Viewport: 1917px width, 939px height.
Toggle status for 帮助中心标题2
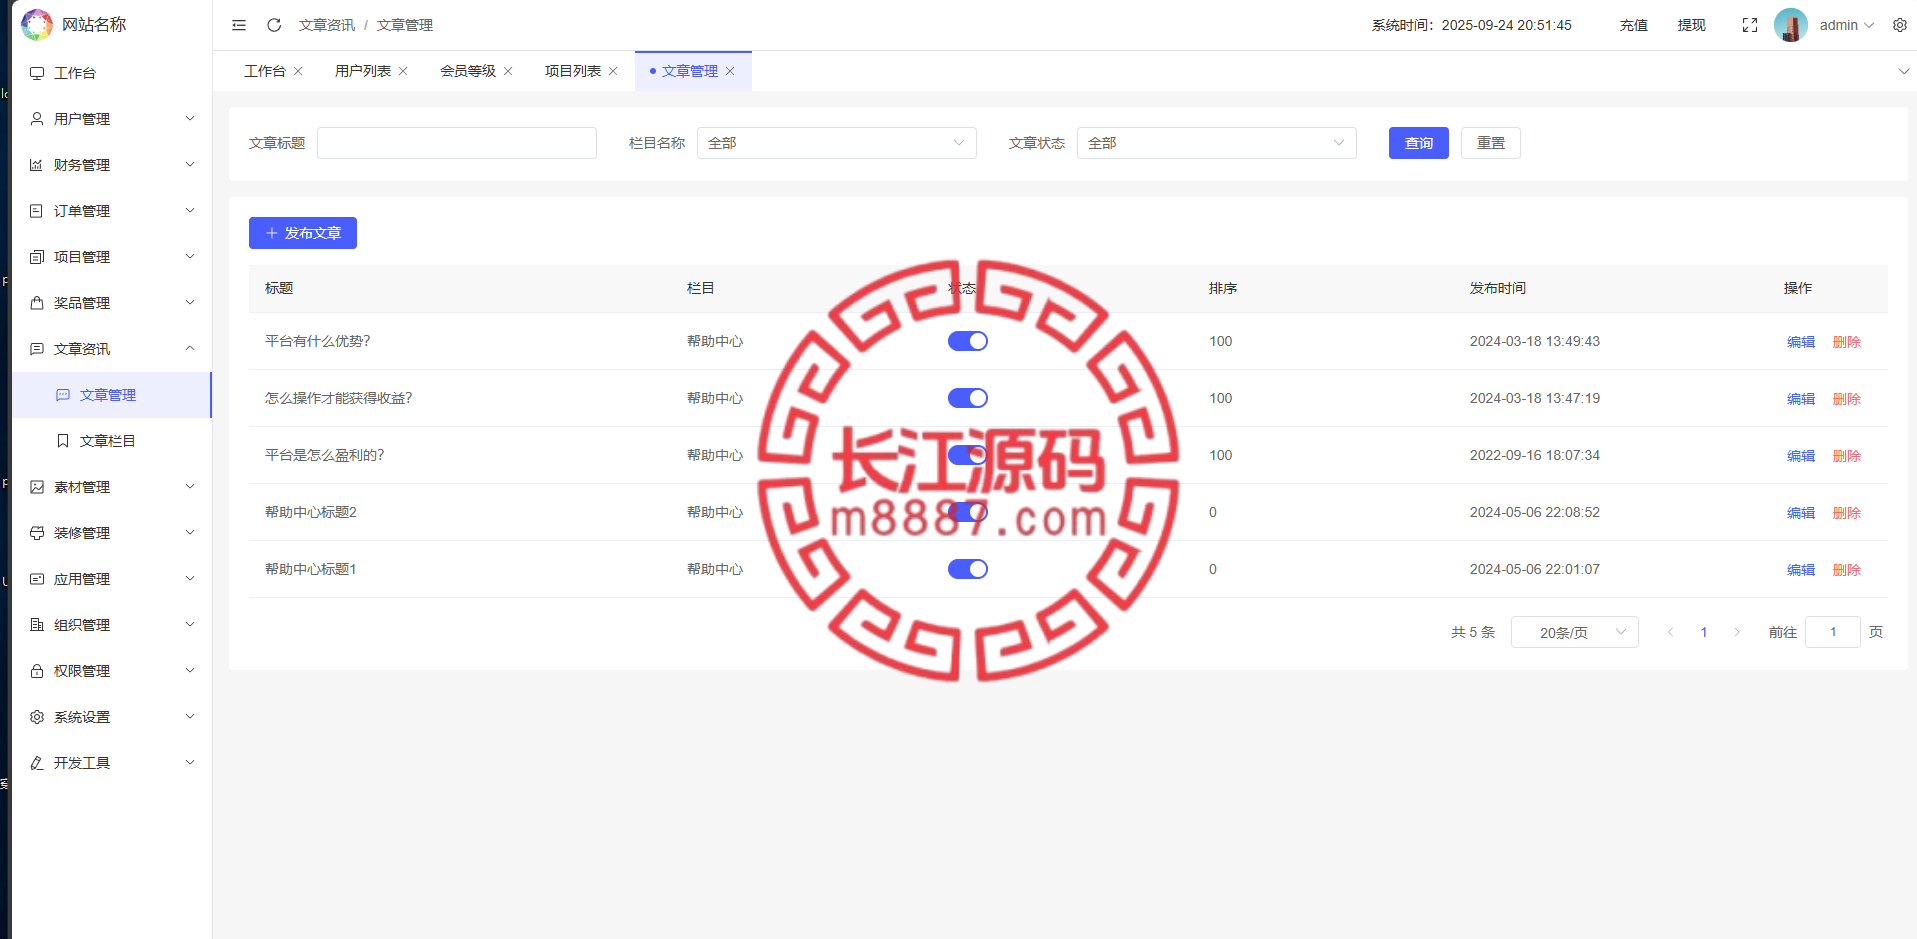[968, 512]
